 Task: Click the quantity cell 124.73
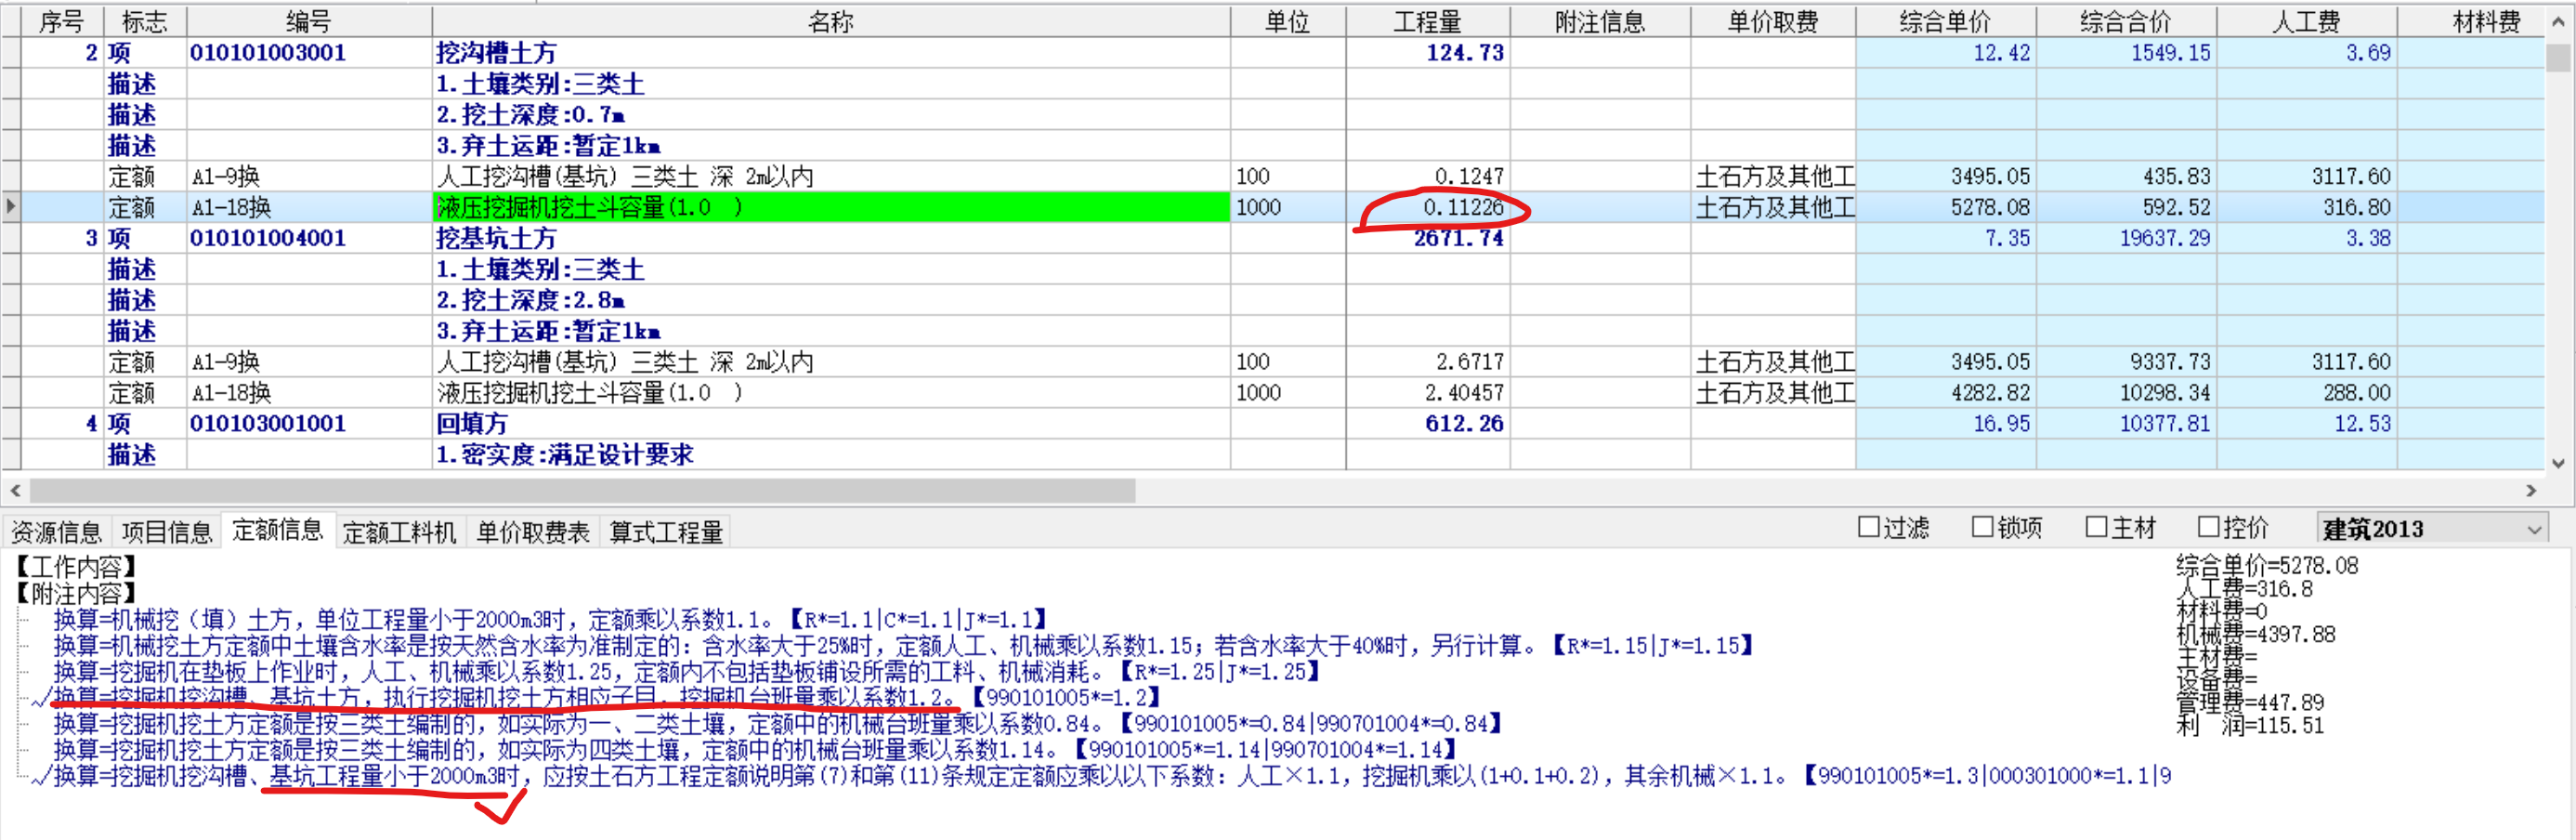point(1428,53)
